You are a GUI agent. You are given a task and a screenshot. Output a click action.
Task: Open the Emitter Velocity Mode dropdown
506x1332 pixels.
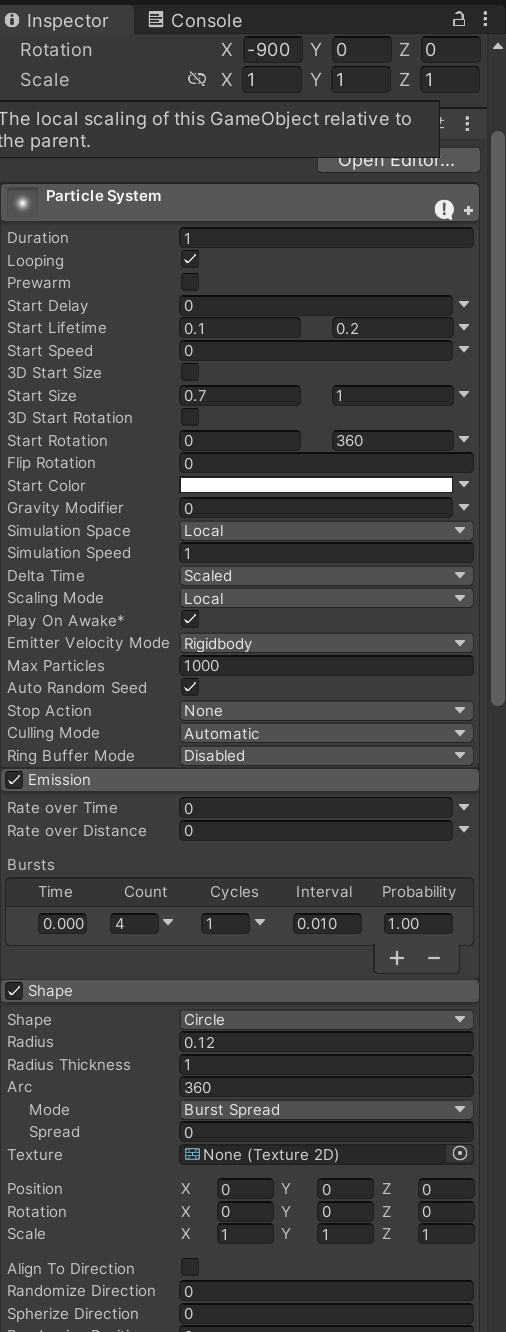[326, 644]
